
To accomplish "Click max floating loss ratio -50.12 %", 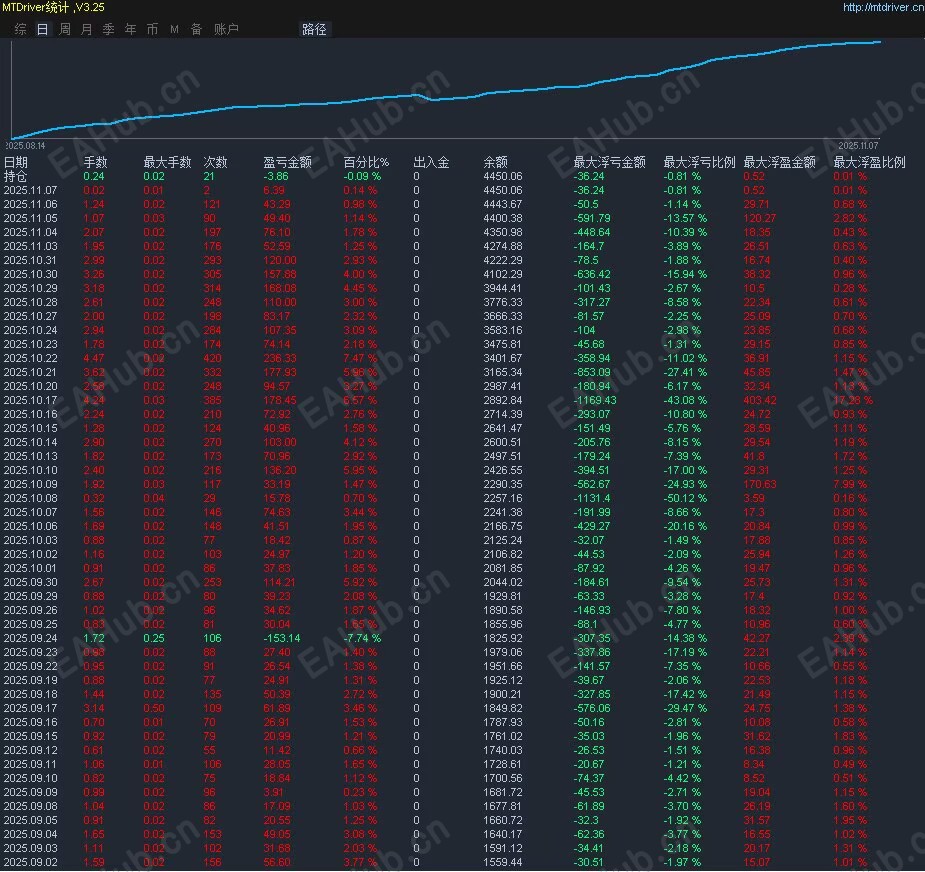I will 685,498.
